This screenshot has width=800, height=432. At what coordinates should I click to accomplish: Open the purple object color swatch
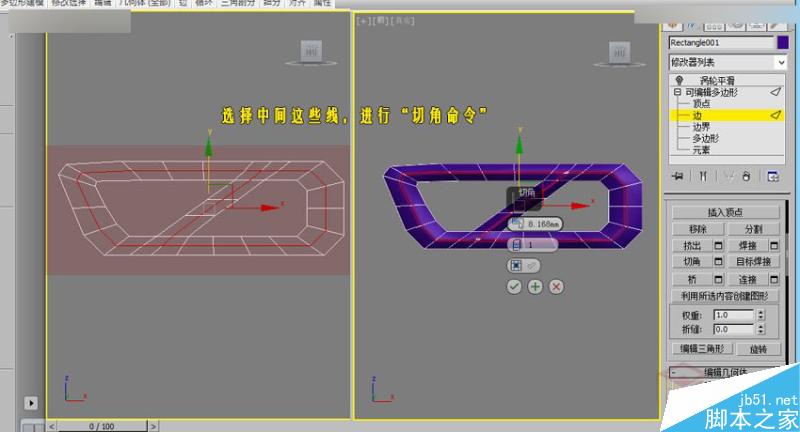783,43
